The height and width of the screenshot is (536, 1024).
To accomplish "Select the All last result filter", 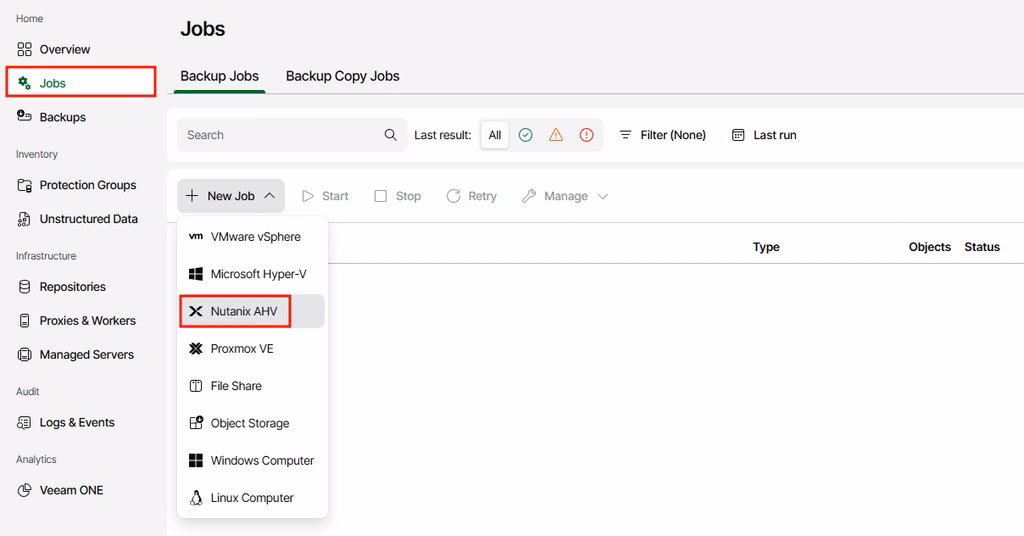I will (x=495, y=134).
